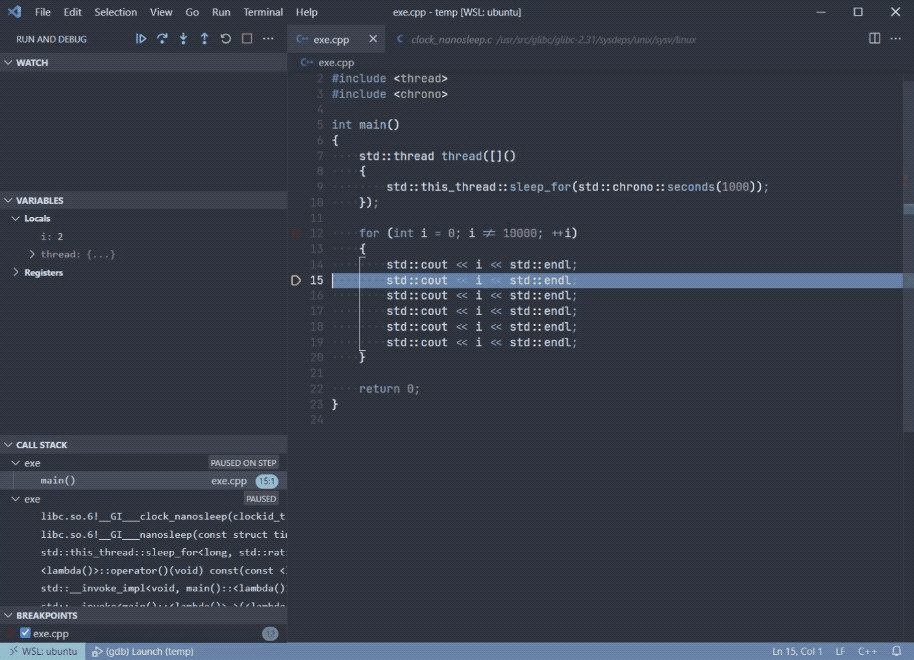Viewport: 914px width, 660px height.
Task: Open the Help menu
Action: (x=307, y=12)
